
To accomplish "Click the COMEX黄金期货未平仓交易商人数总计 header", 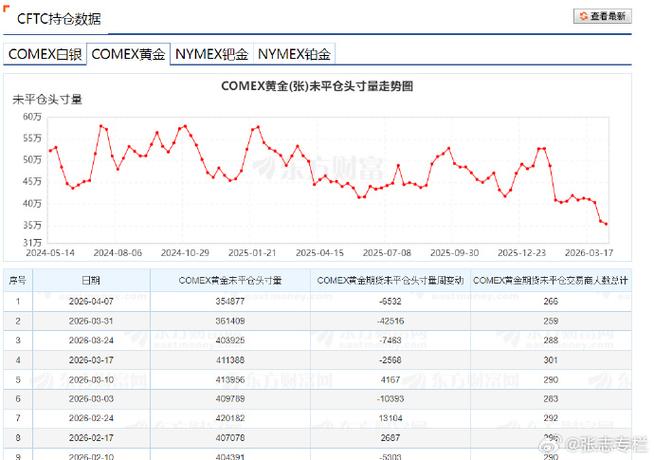I will tap(551, 280).
